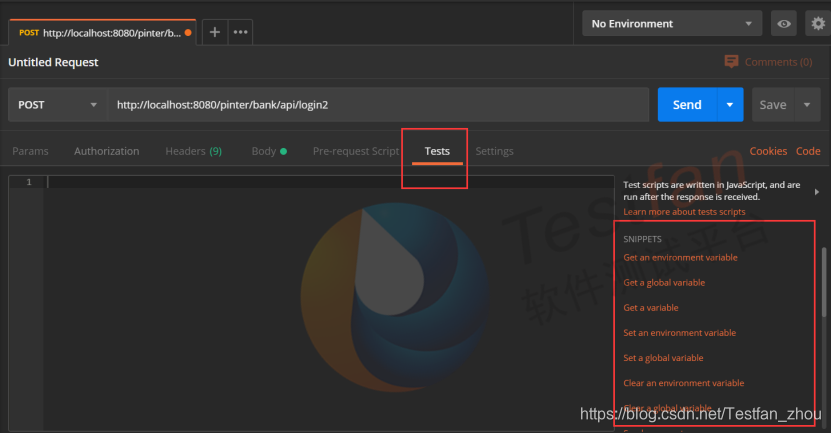
Task: Insert Get a variable snippet
Action: (651, 307)
